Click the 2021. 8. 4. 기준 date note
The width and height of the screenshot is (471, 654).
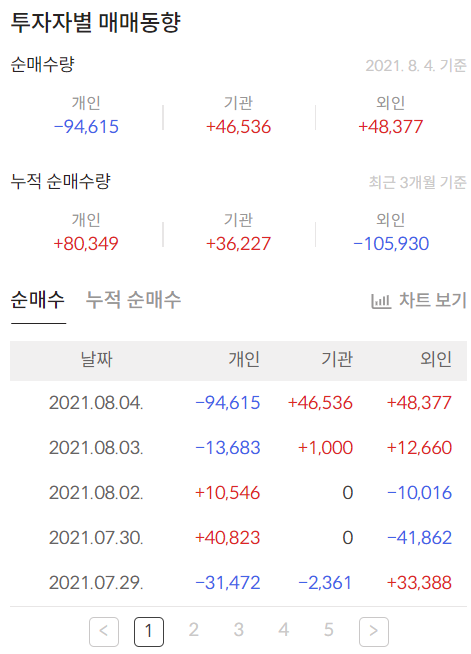[416, 66]
